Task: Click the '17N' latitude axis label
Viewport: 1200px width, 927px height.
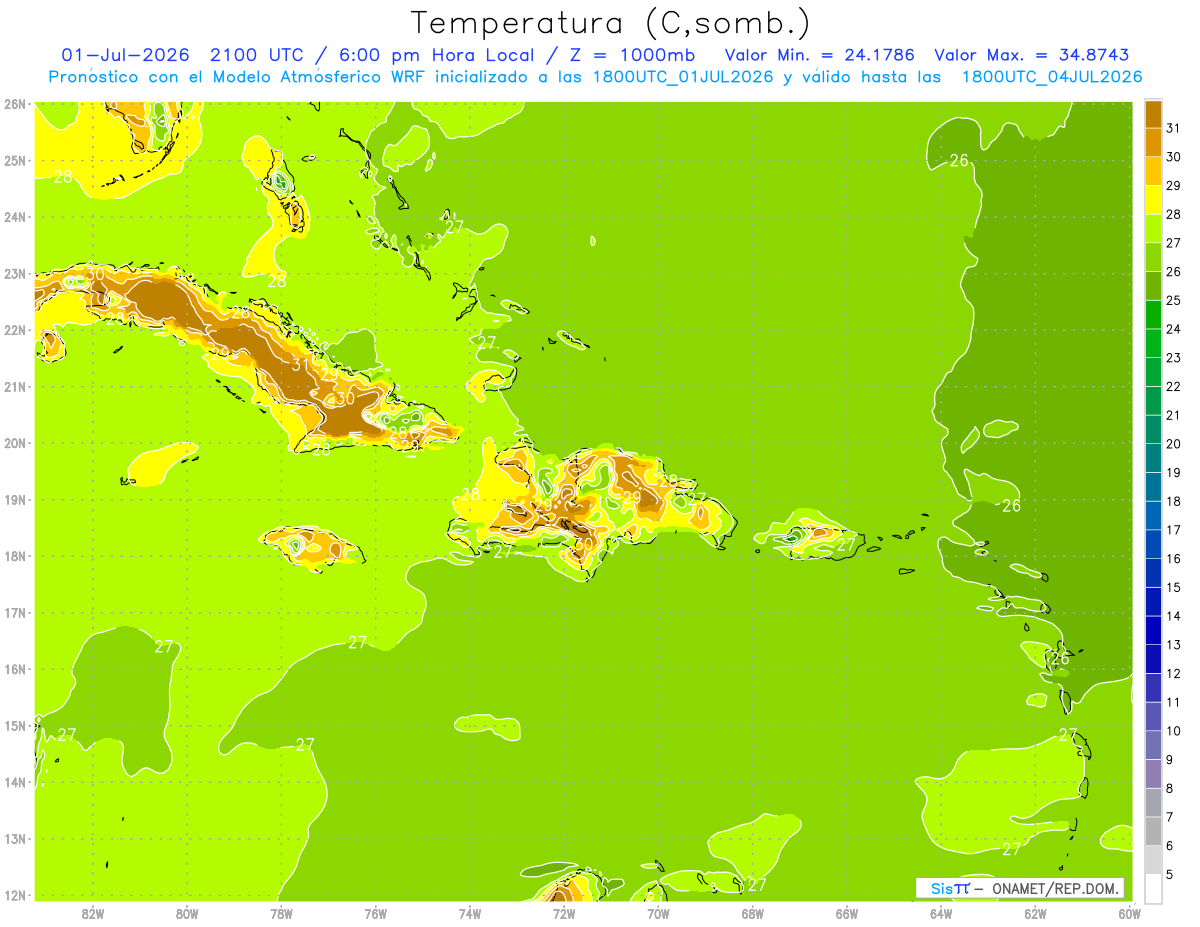Action: (15, 612)
